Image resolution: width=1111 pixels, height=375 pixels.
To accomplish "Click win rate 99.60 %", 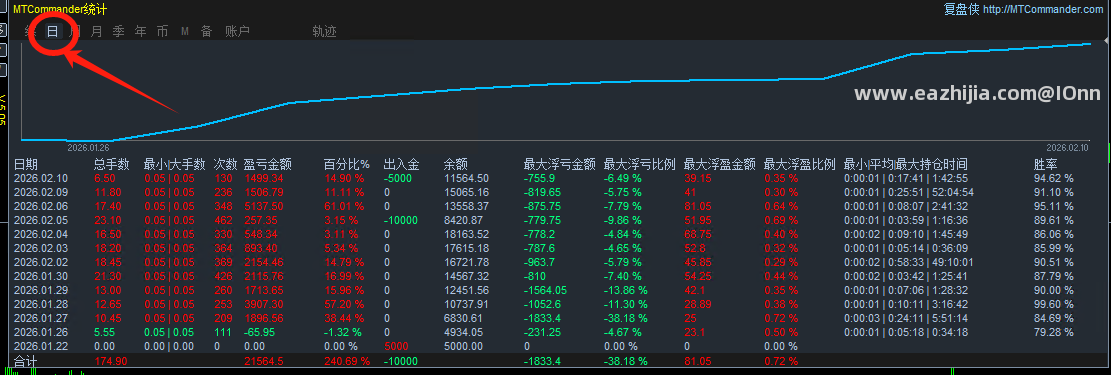I will tap(1054, 304).
